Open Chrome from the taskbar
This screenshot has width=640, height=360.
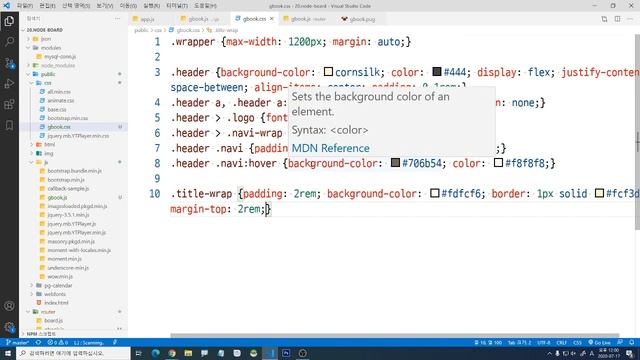tap(172, 353)
